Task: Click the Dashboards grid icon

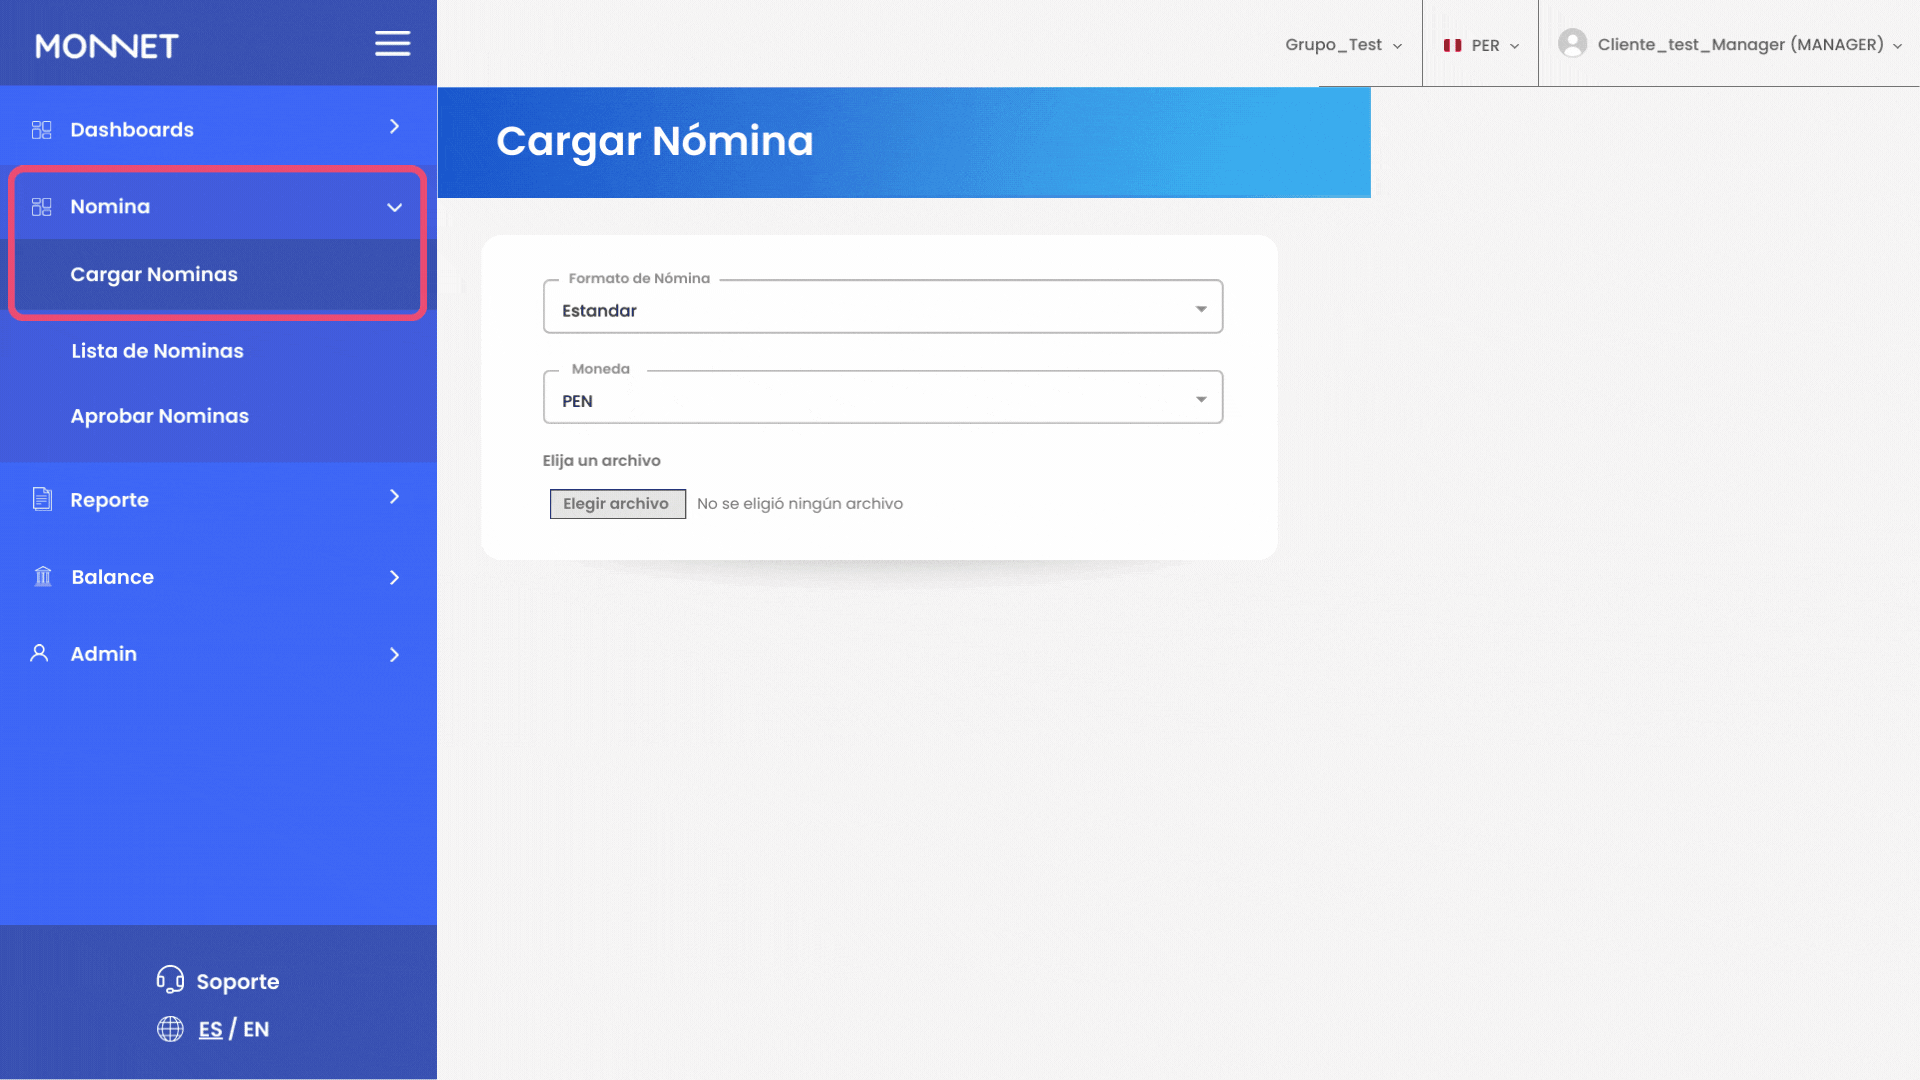Action: coord(41,130)
